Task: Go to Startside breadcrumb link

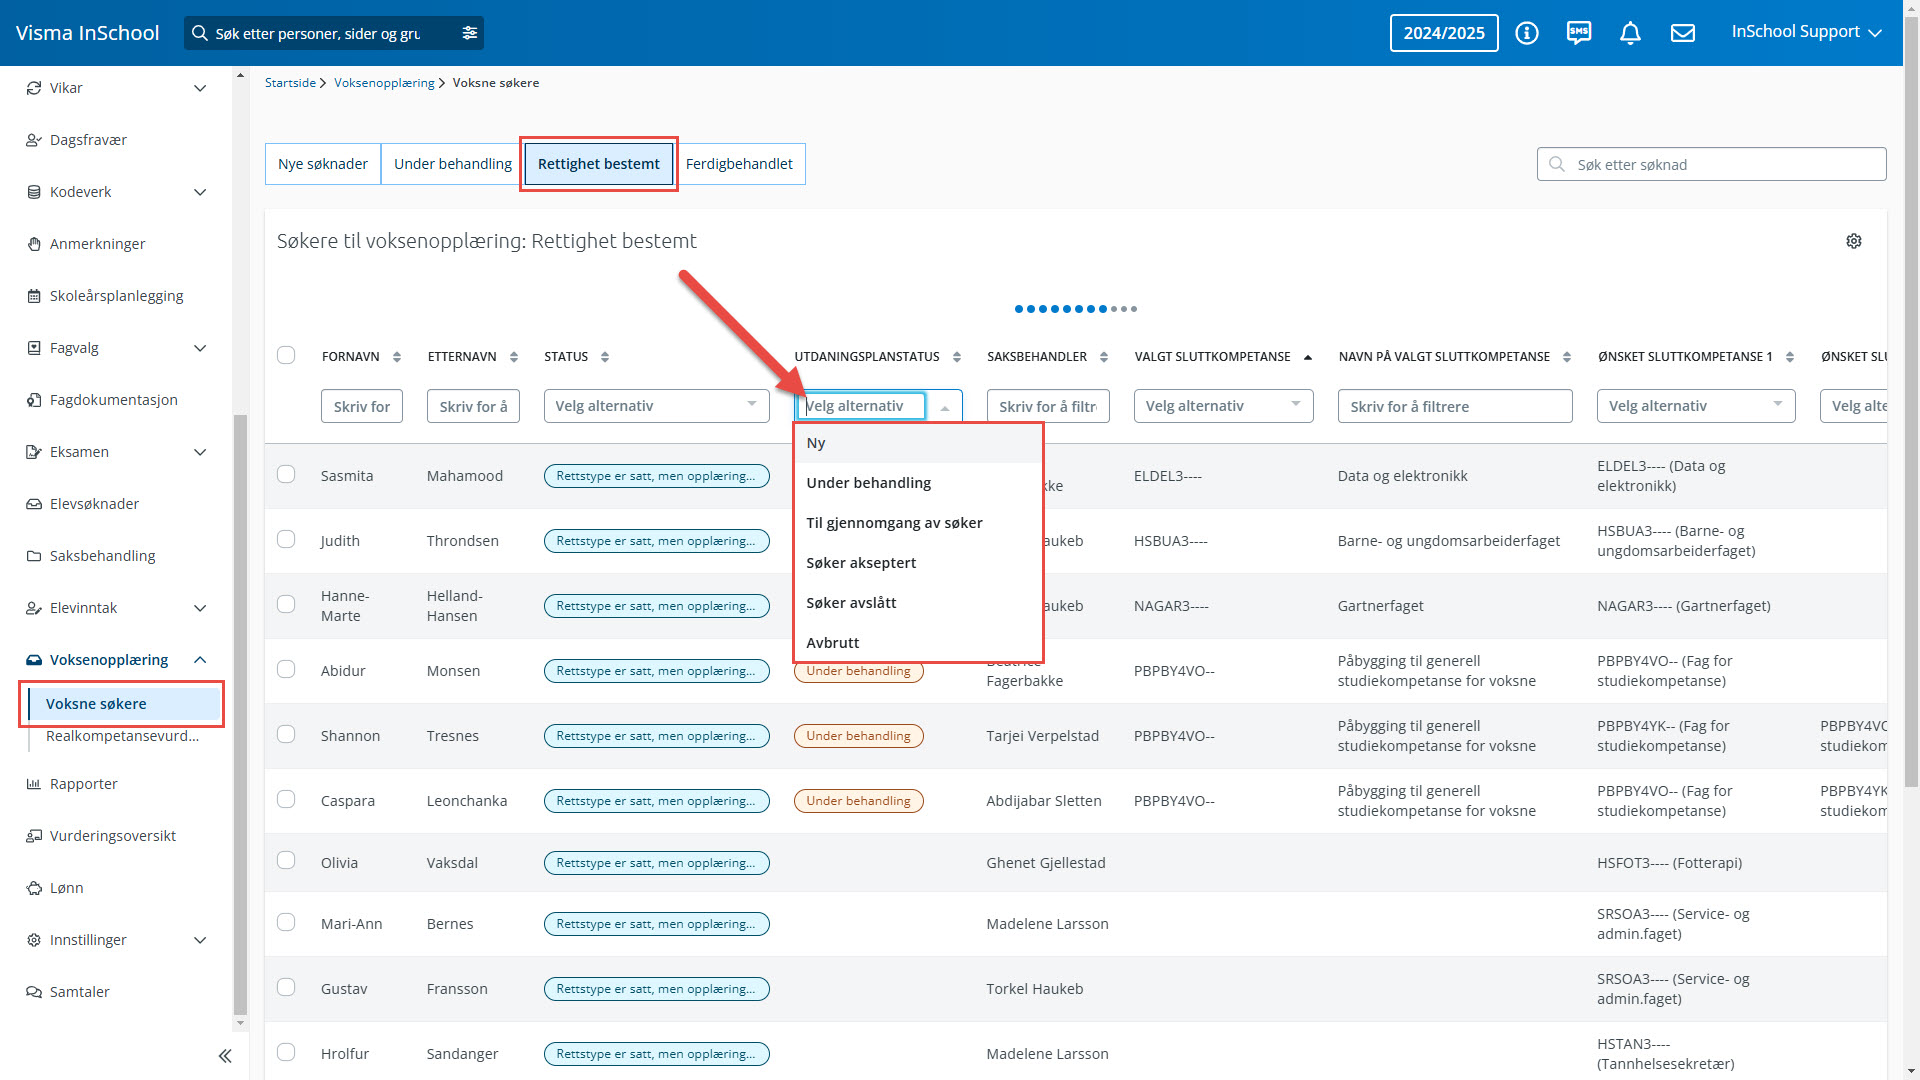Action: click(x=290, y=83)
